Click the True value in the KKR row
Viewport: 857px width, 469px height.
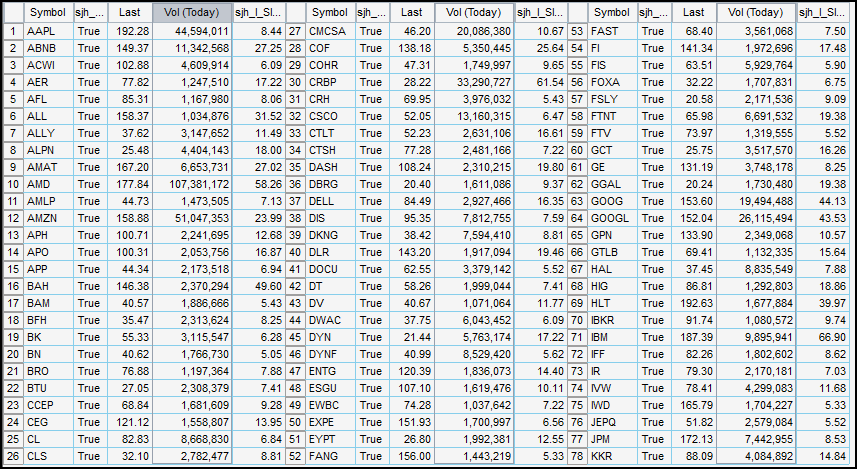(654, 456)
